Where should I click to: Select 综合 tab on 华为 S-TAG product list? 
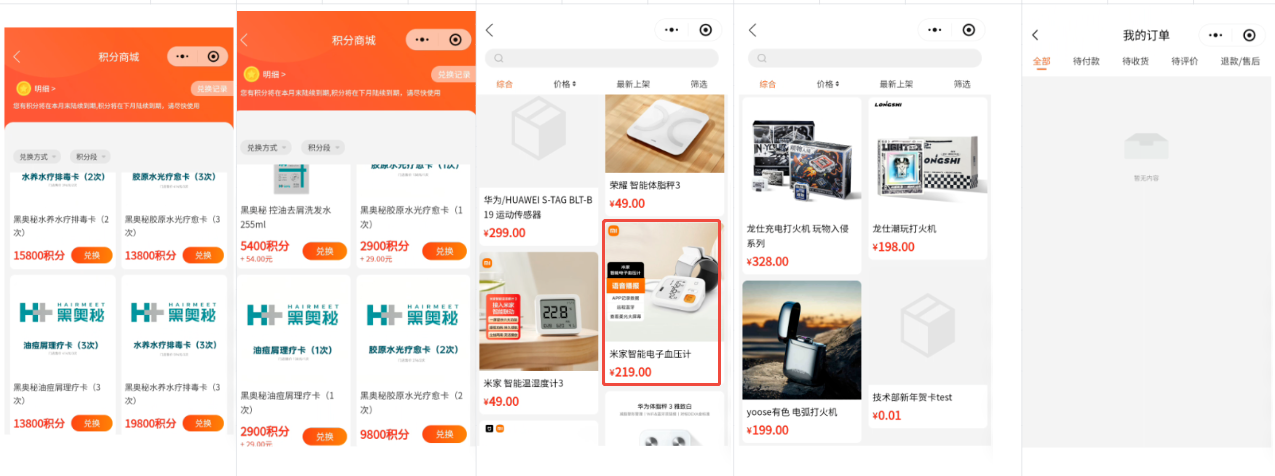click(505, 84)
